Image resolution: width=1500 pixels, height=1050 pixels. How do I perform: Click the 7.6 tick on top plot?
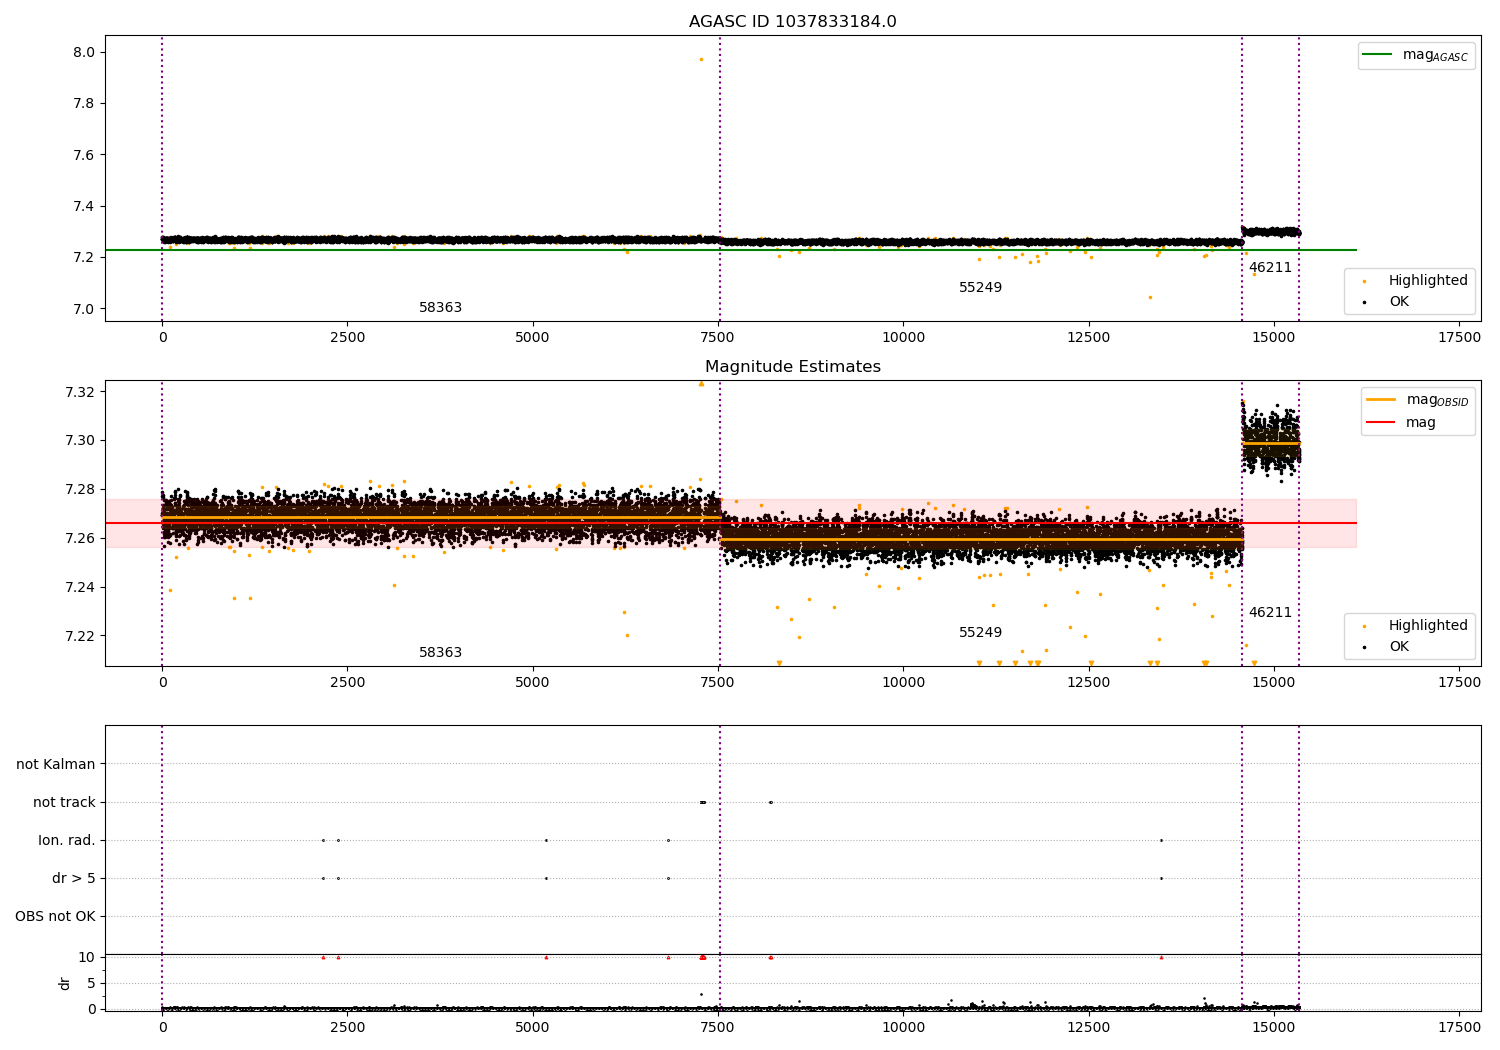click(83, 155)
